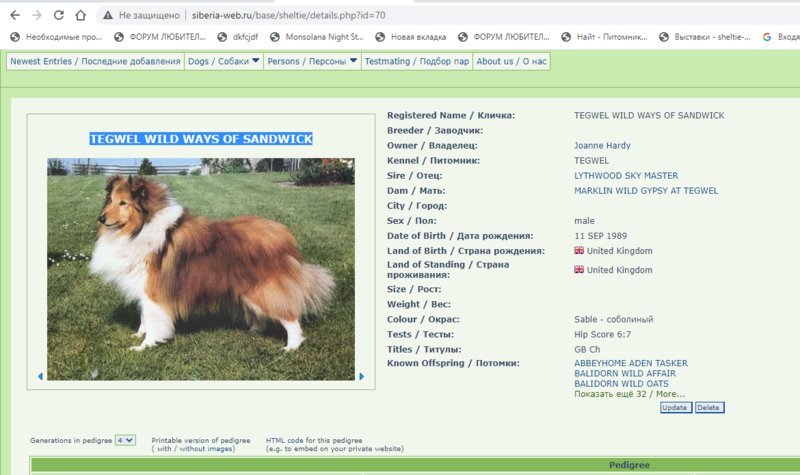
Task: Open the Google 'Входя...' bookmark
Action: tap(781, 37)
